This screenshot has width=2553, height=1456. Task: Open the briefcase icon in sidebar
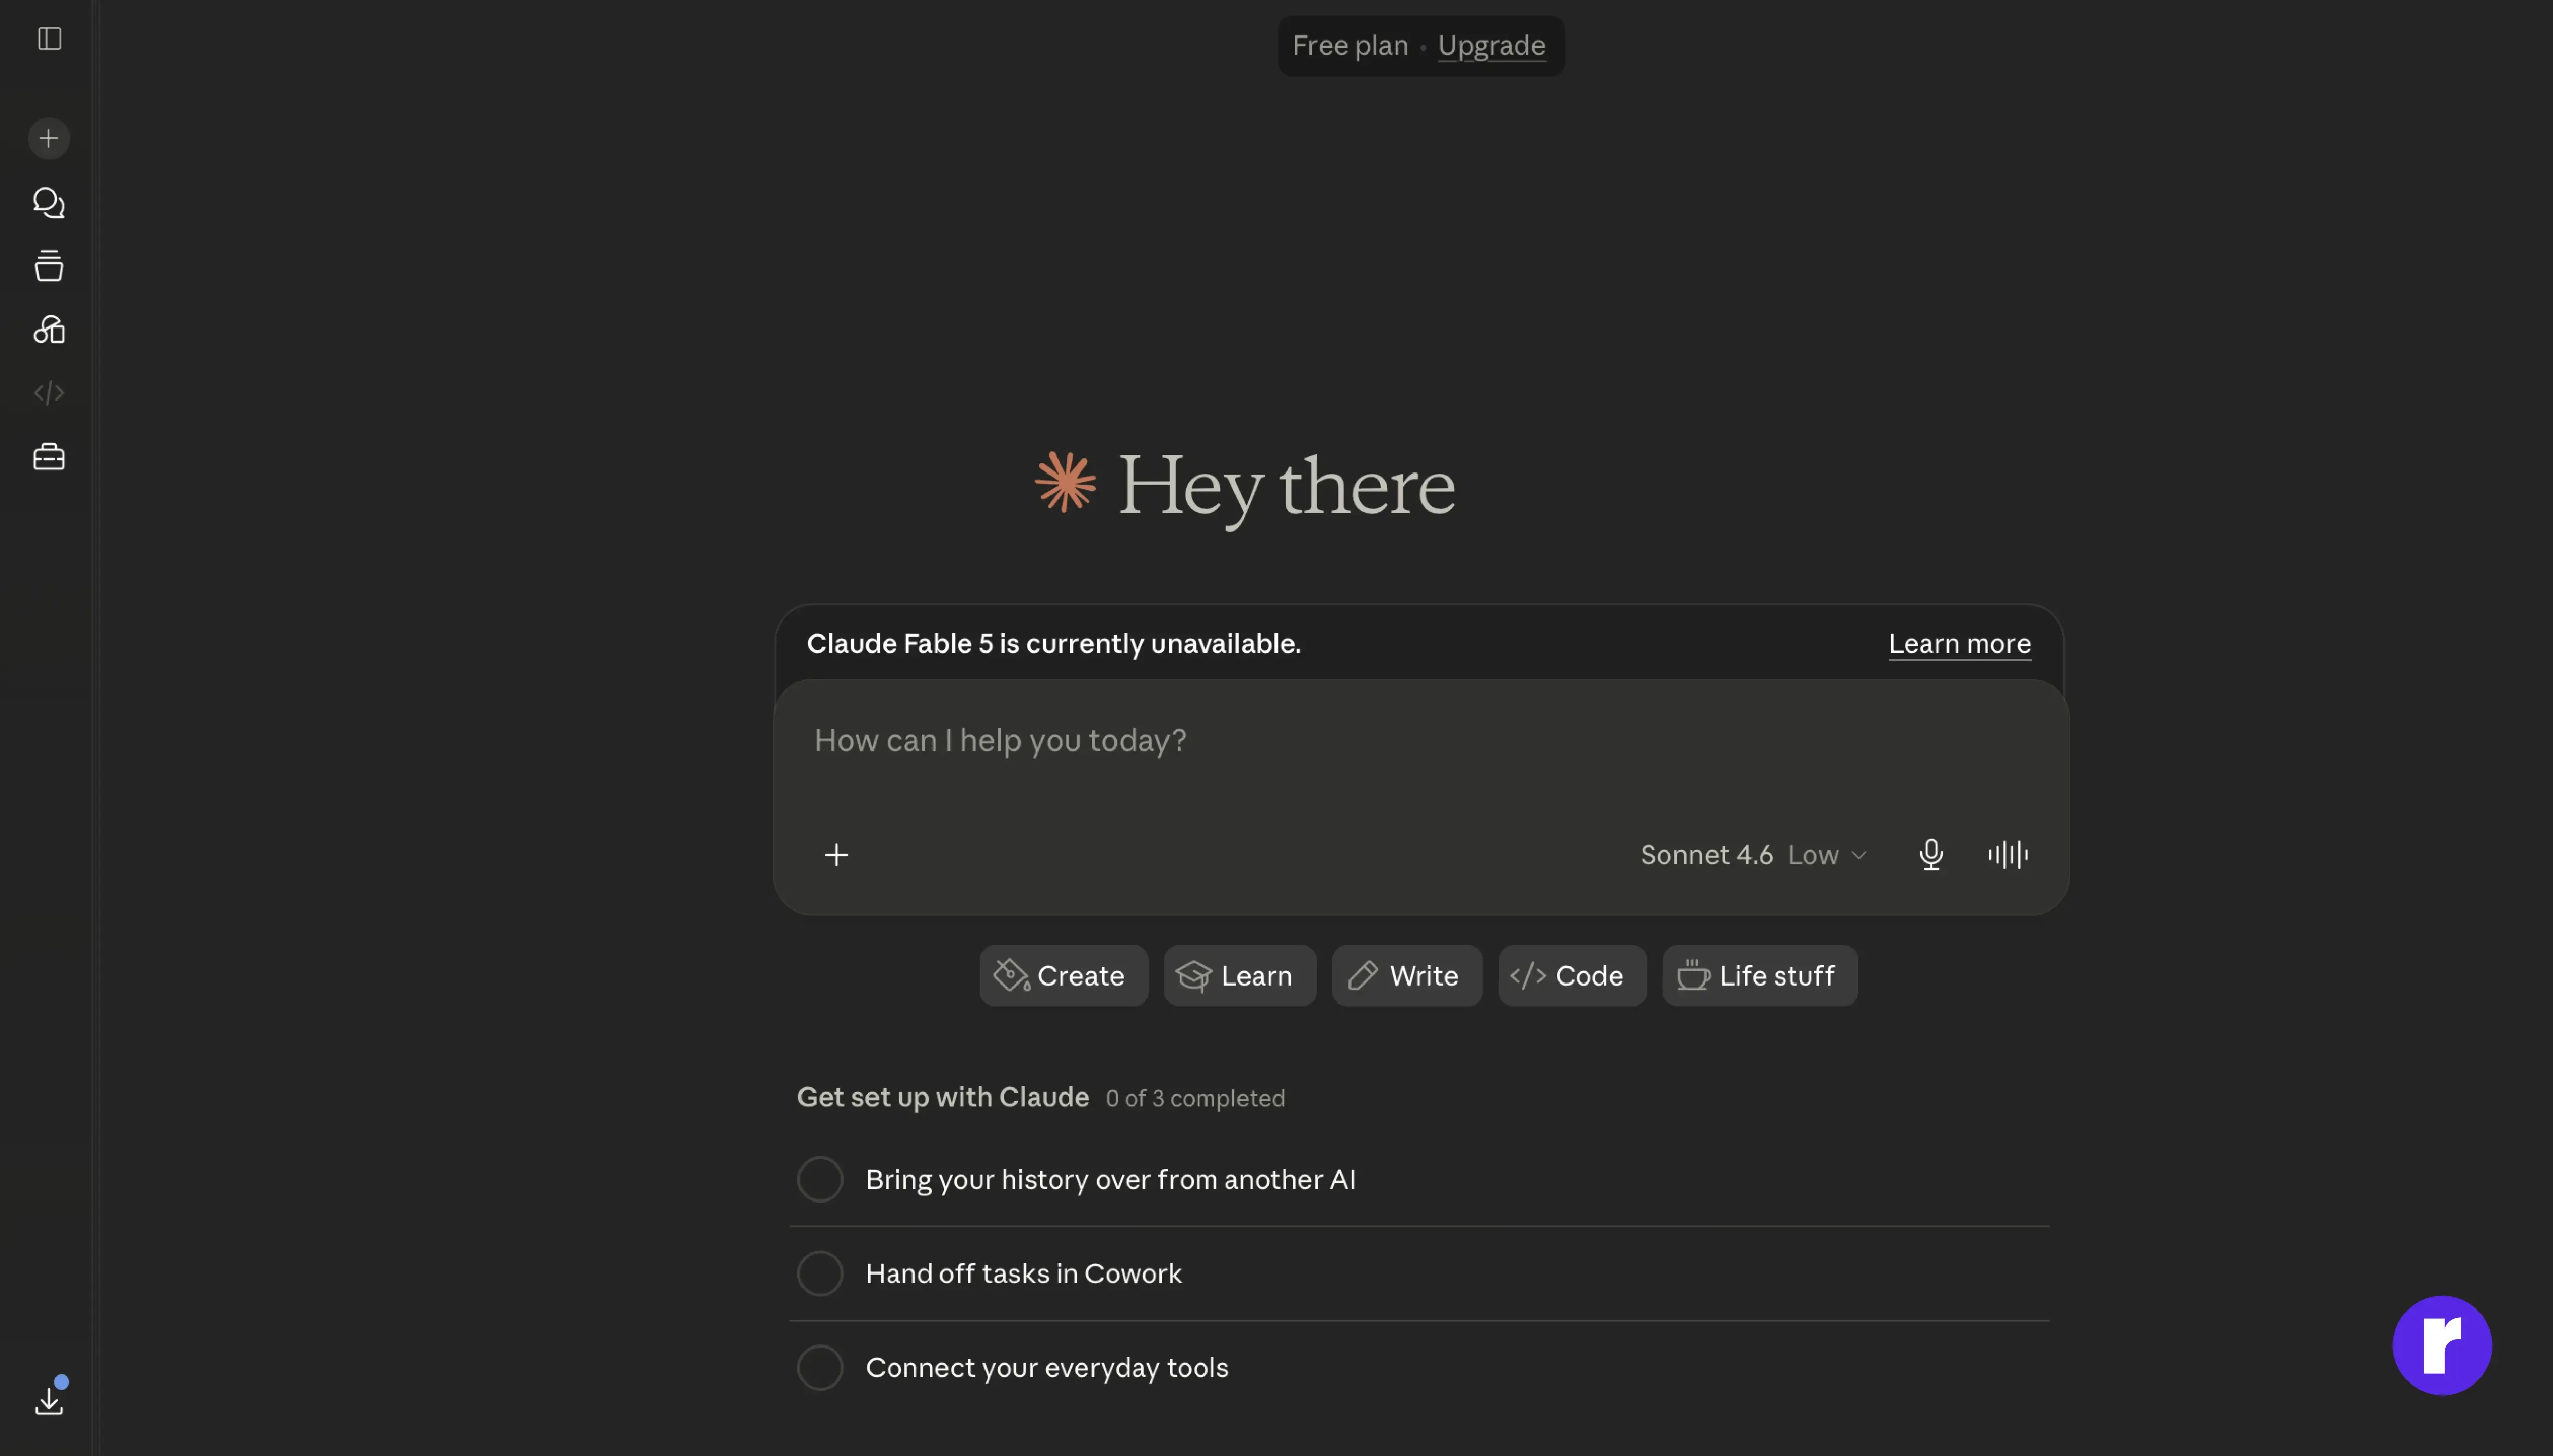(x=49, y=457)
